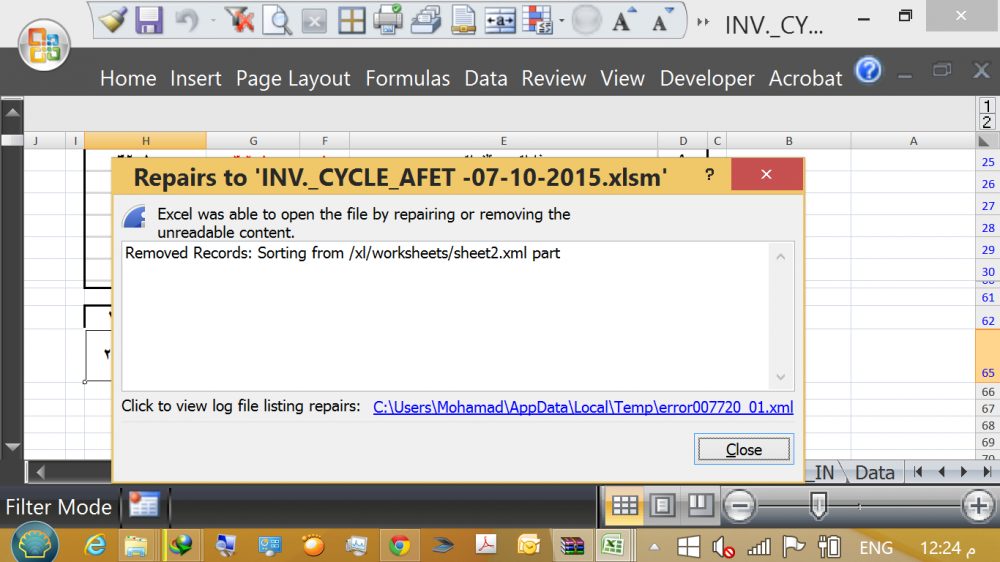Close the Repairs dialog with red X
Viewport: 1000px width, 562px height.
[x=767, y=174]
